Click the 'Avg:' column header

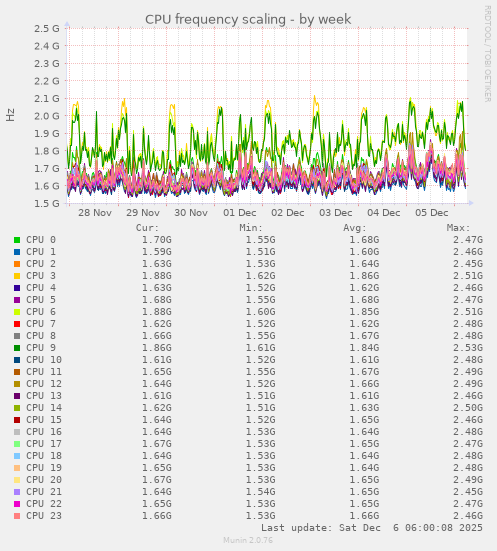pyautogui.click(x=355, y=228)
